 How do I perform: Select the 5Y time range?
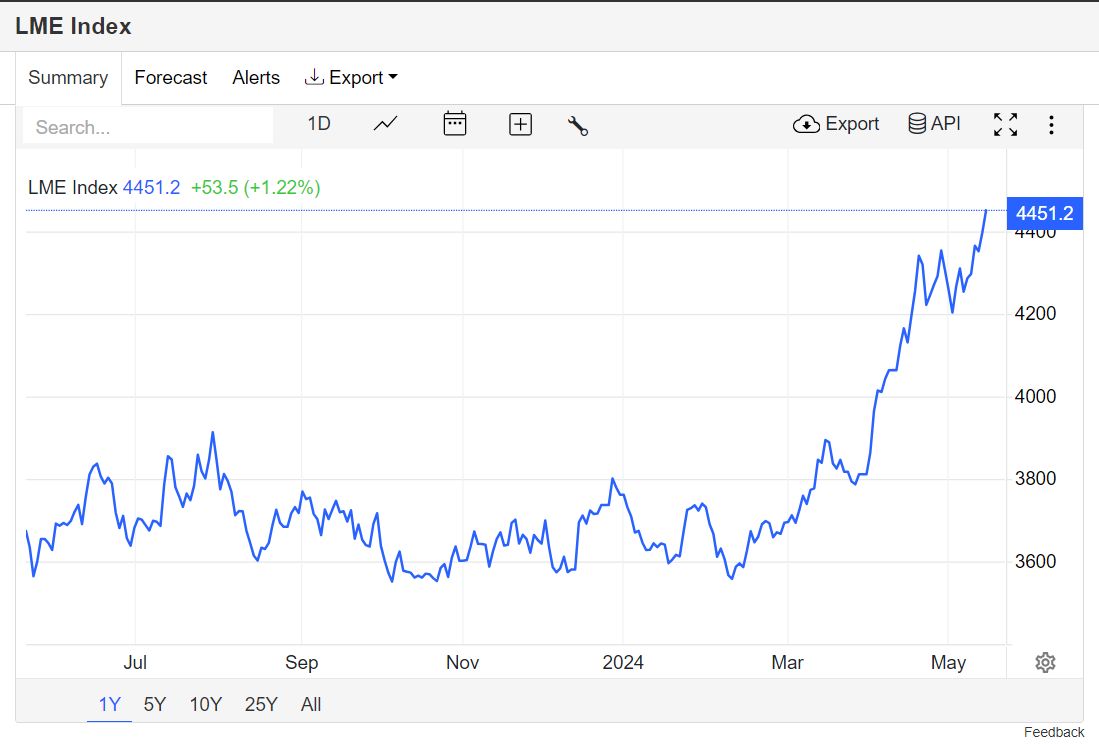pyautogui.click(x=155, y=704)
